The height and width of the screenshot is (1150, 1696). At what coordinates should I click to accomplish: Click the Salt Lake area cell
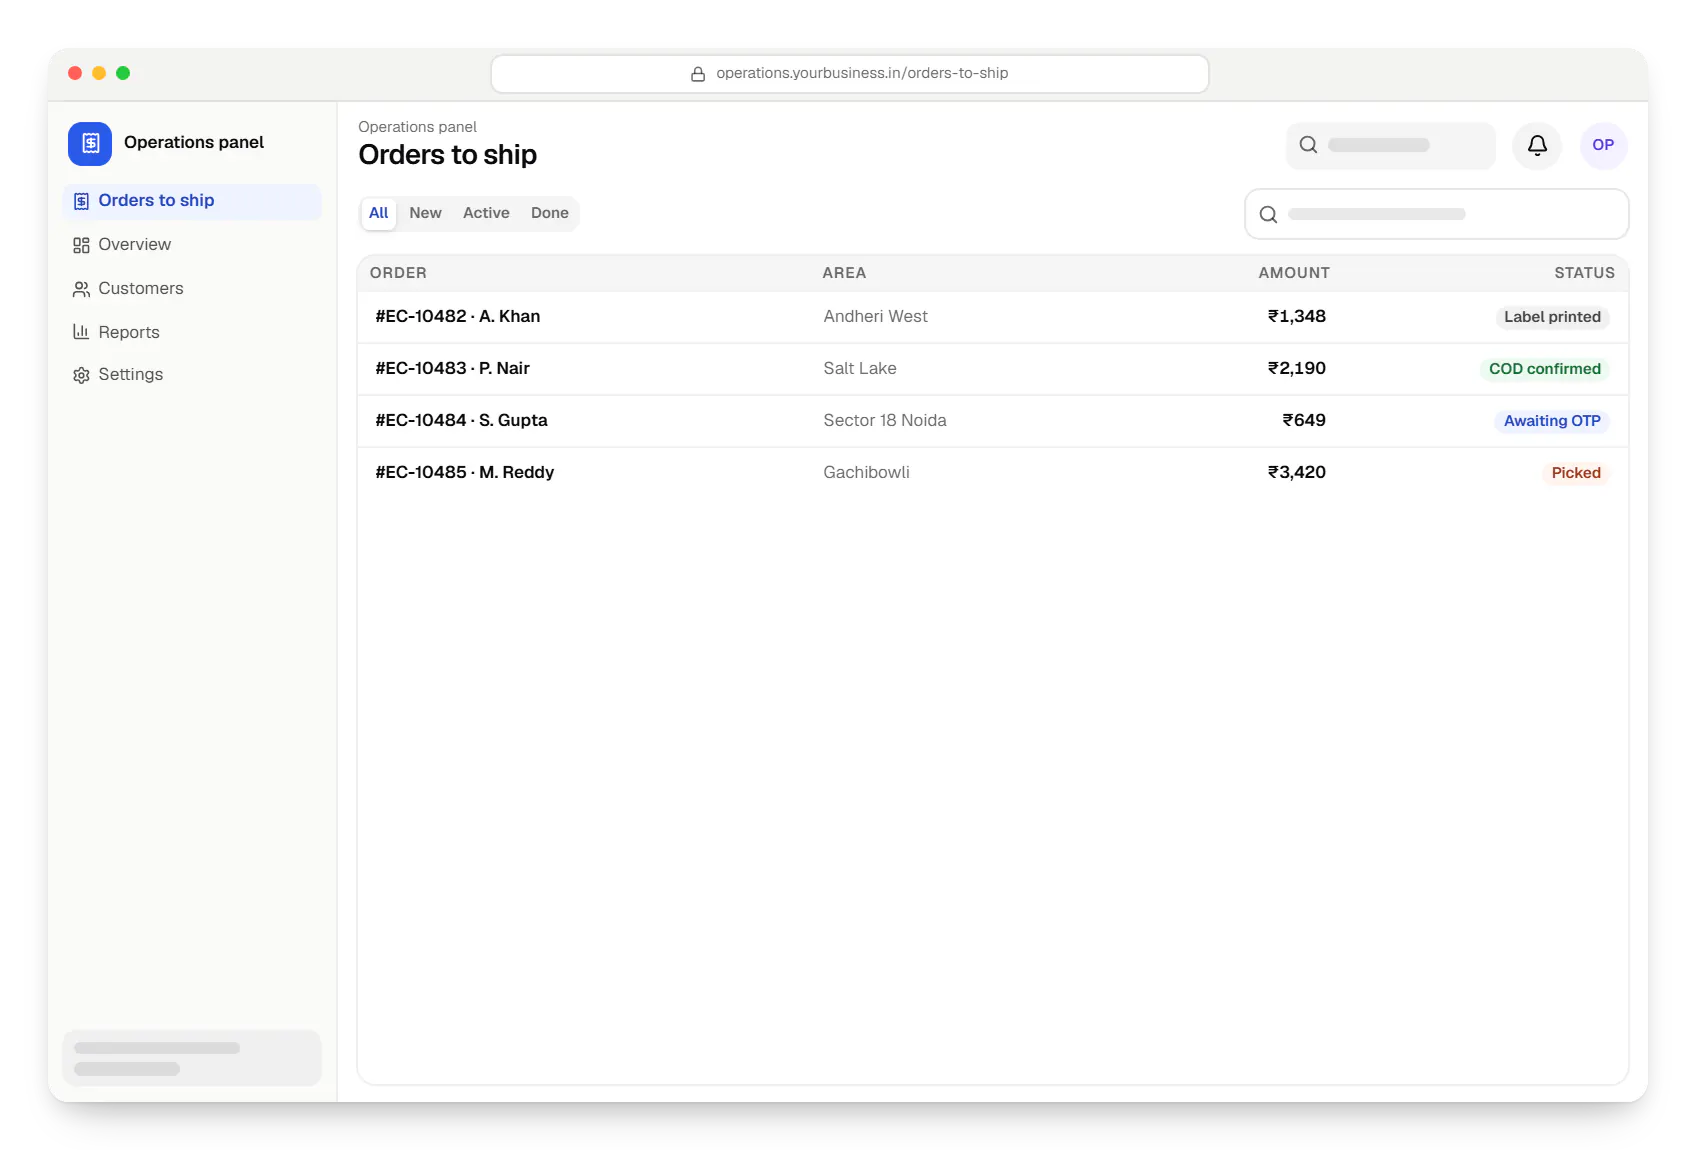[860, 369]
